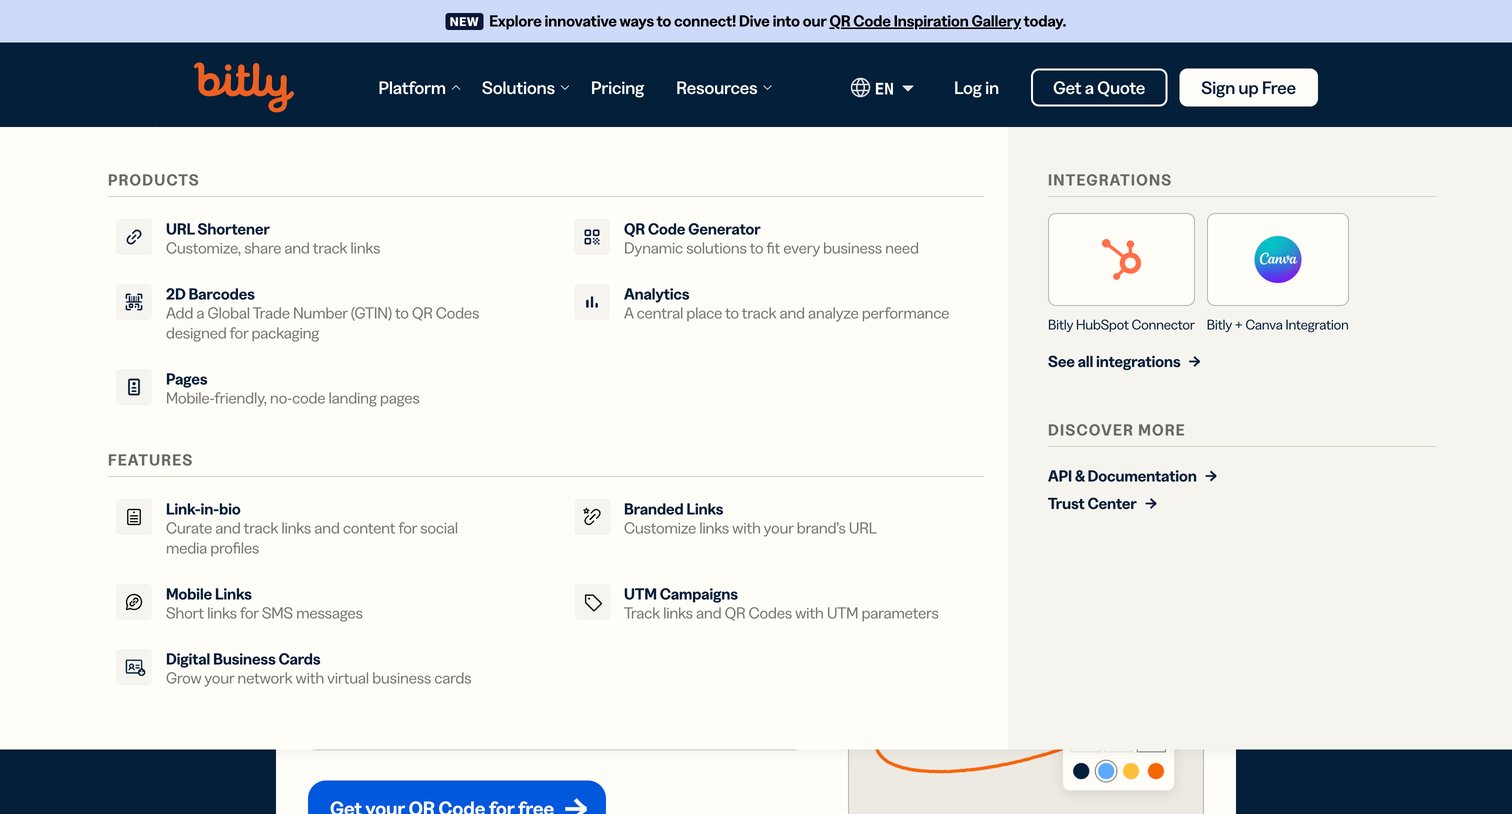Click the URL Shortener link icon
1512x814 pixels.
[134, 237]
